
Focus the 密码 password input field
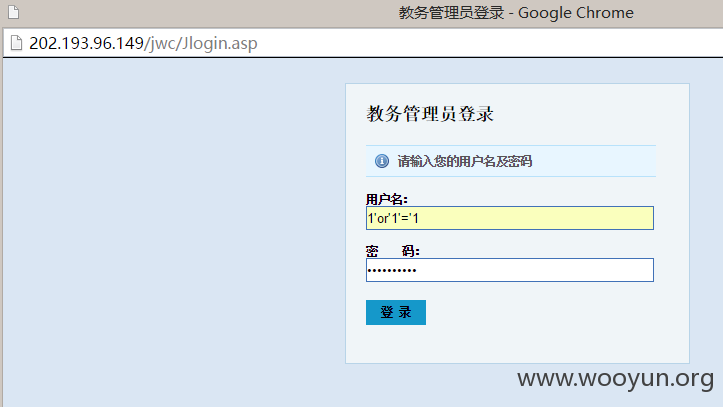pos(510,270)
